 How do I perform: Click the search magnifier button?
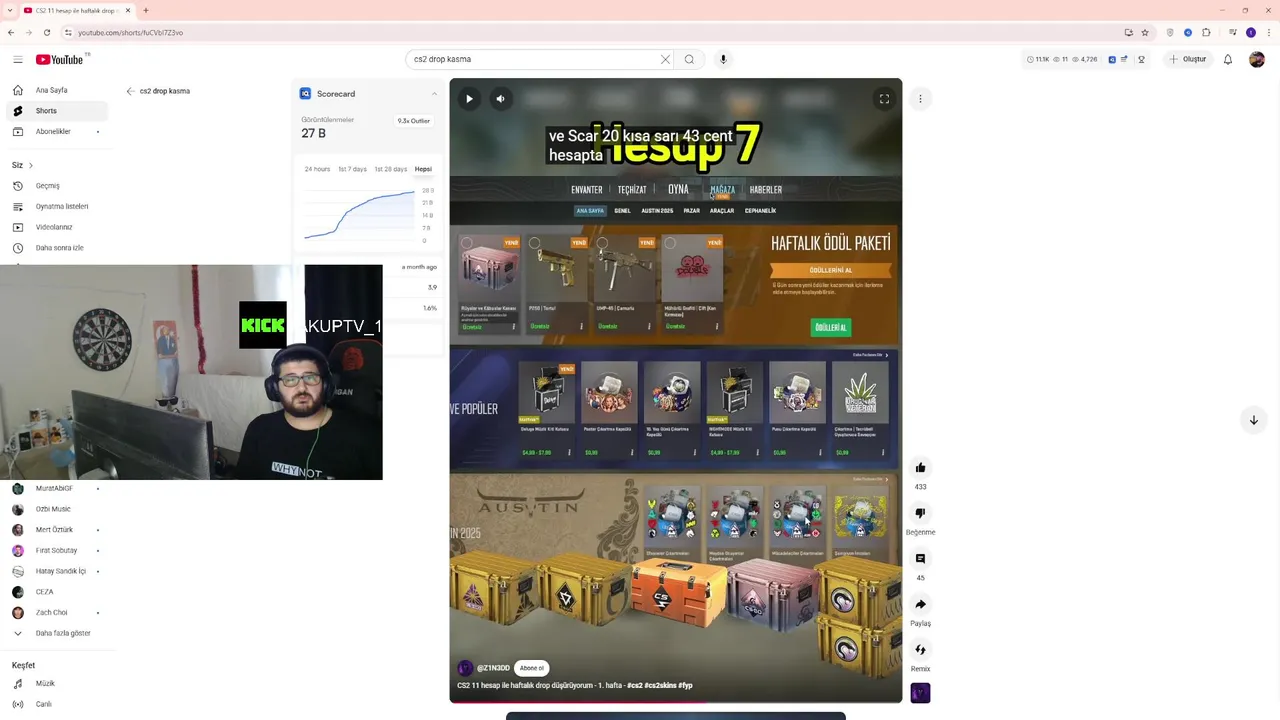pyautogui.click(x=689, y=59)
